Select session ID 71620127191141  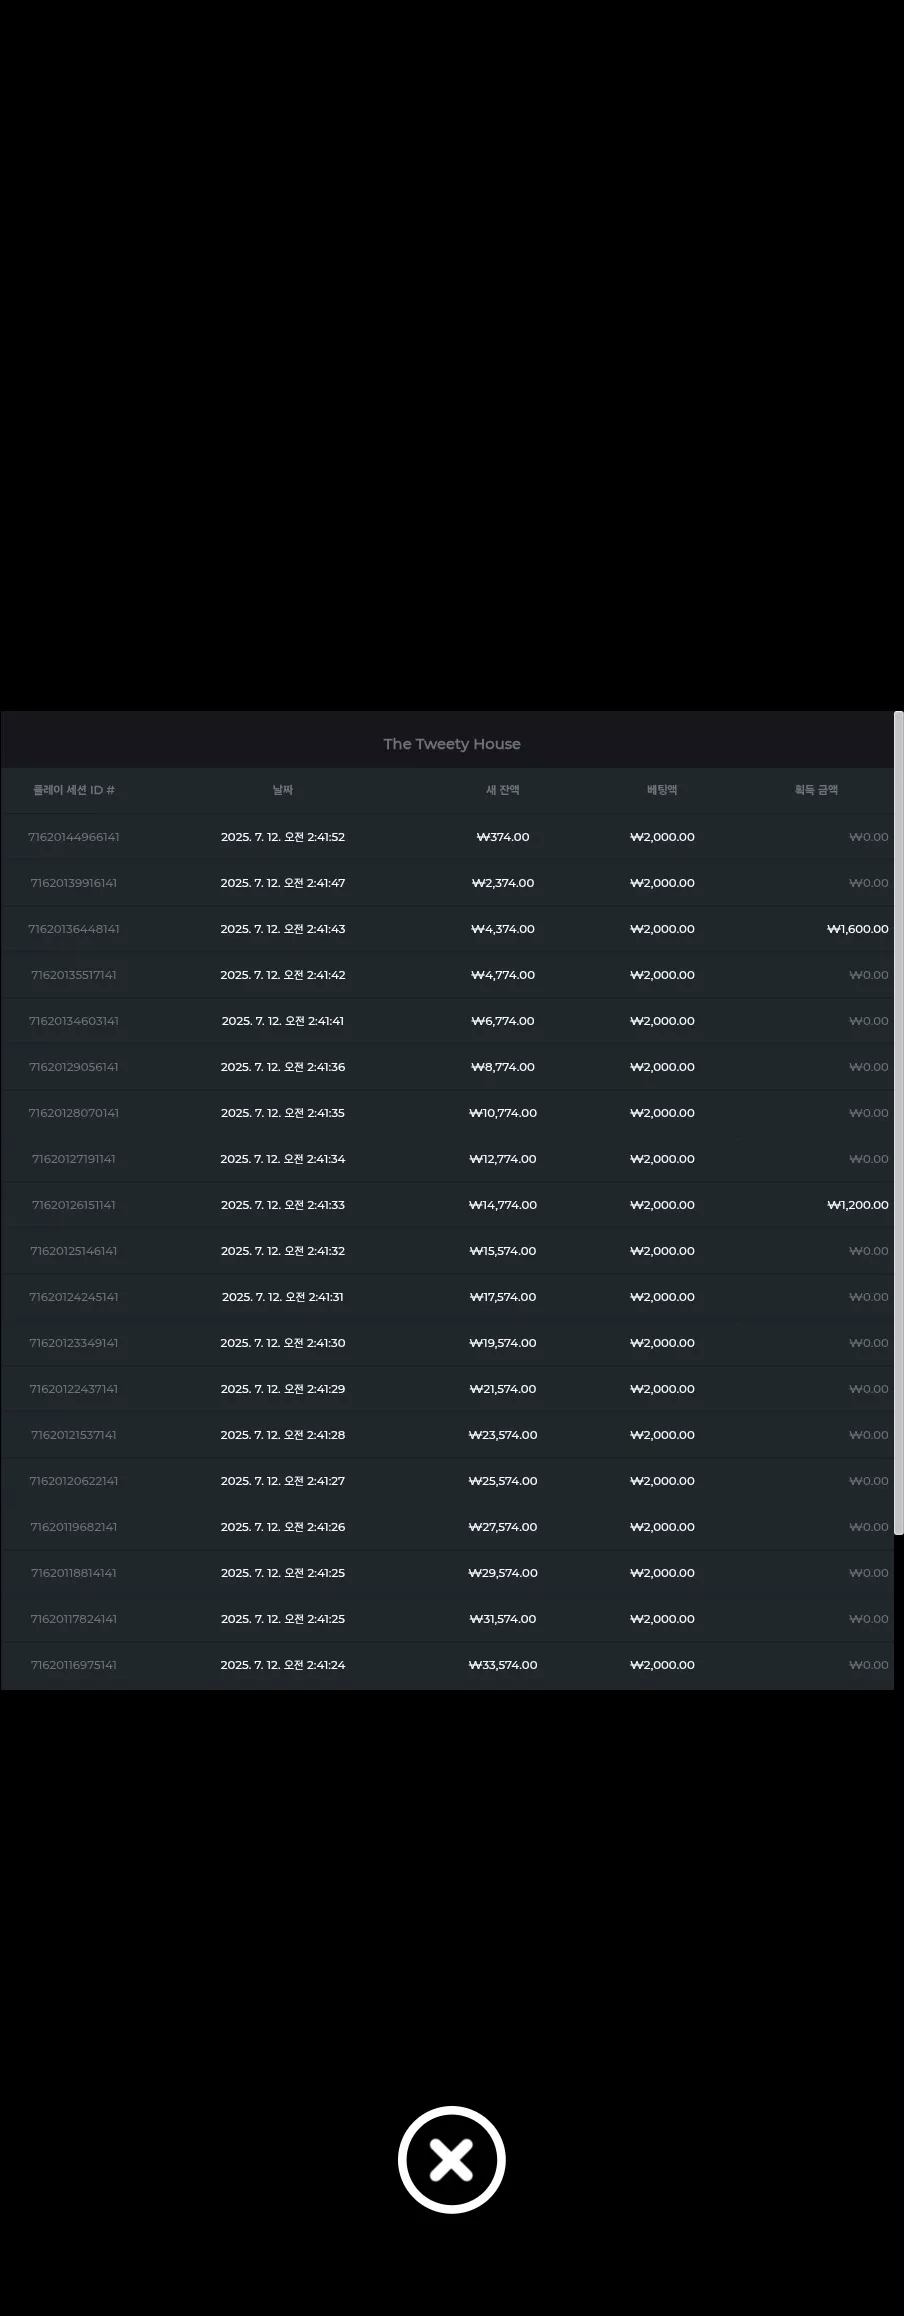coord(74,1159)
